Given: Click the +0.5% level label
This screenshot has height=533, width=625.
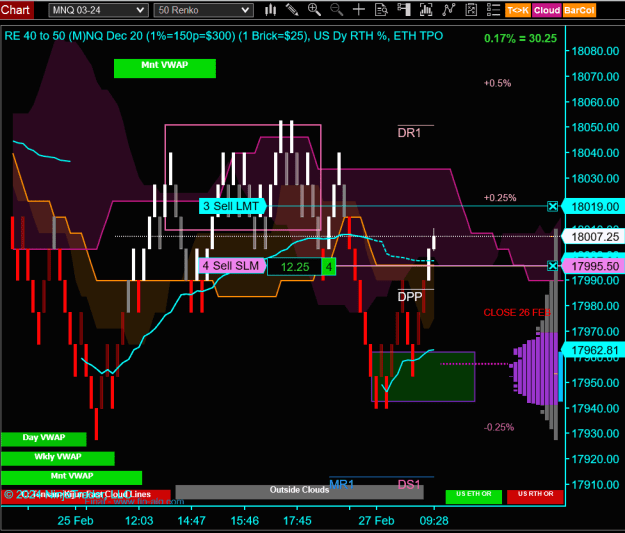Looking at the screenshot, I should (x=497, y=83).
